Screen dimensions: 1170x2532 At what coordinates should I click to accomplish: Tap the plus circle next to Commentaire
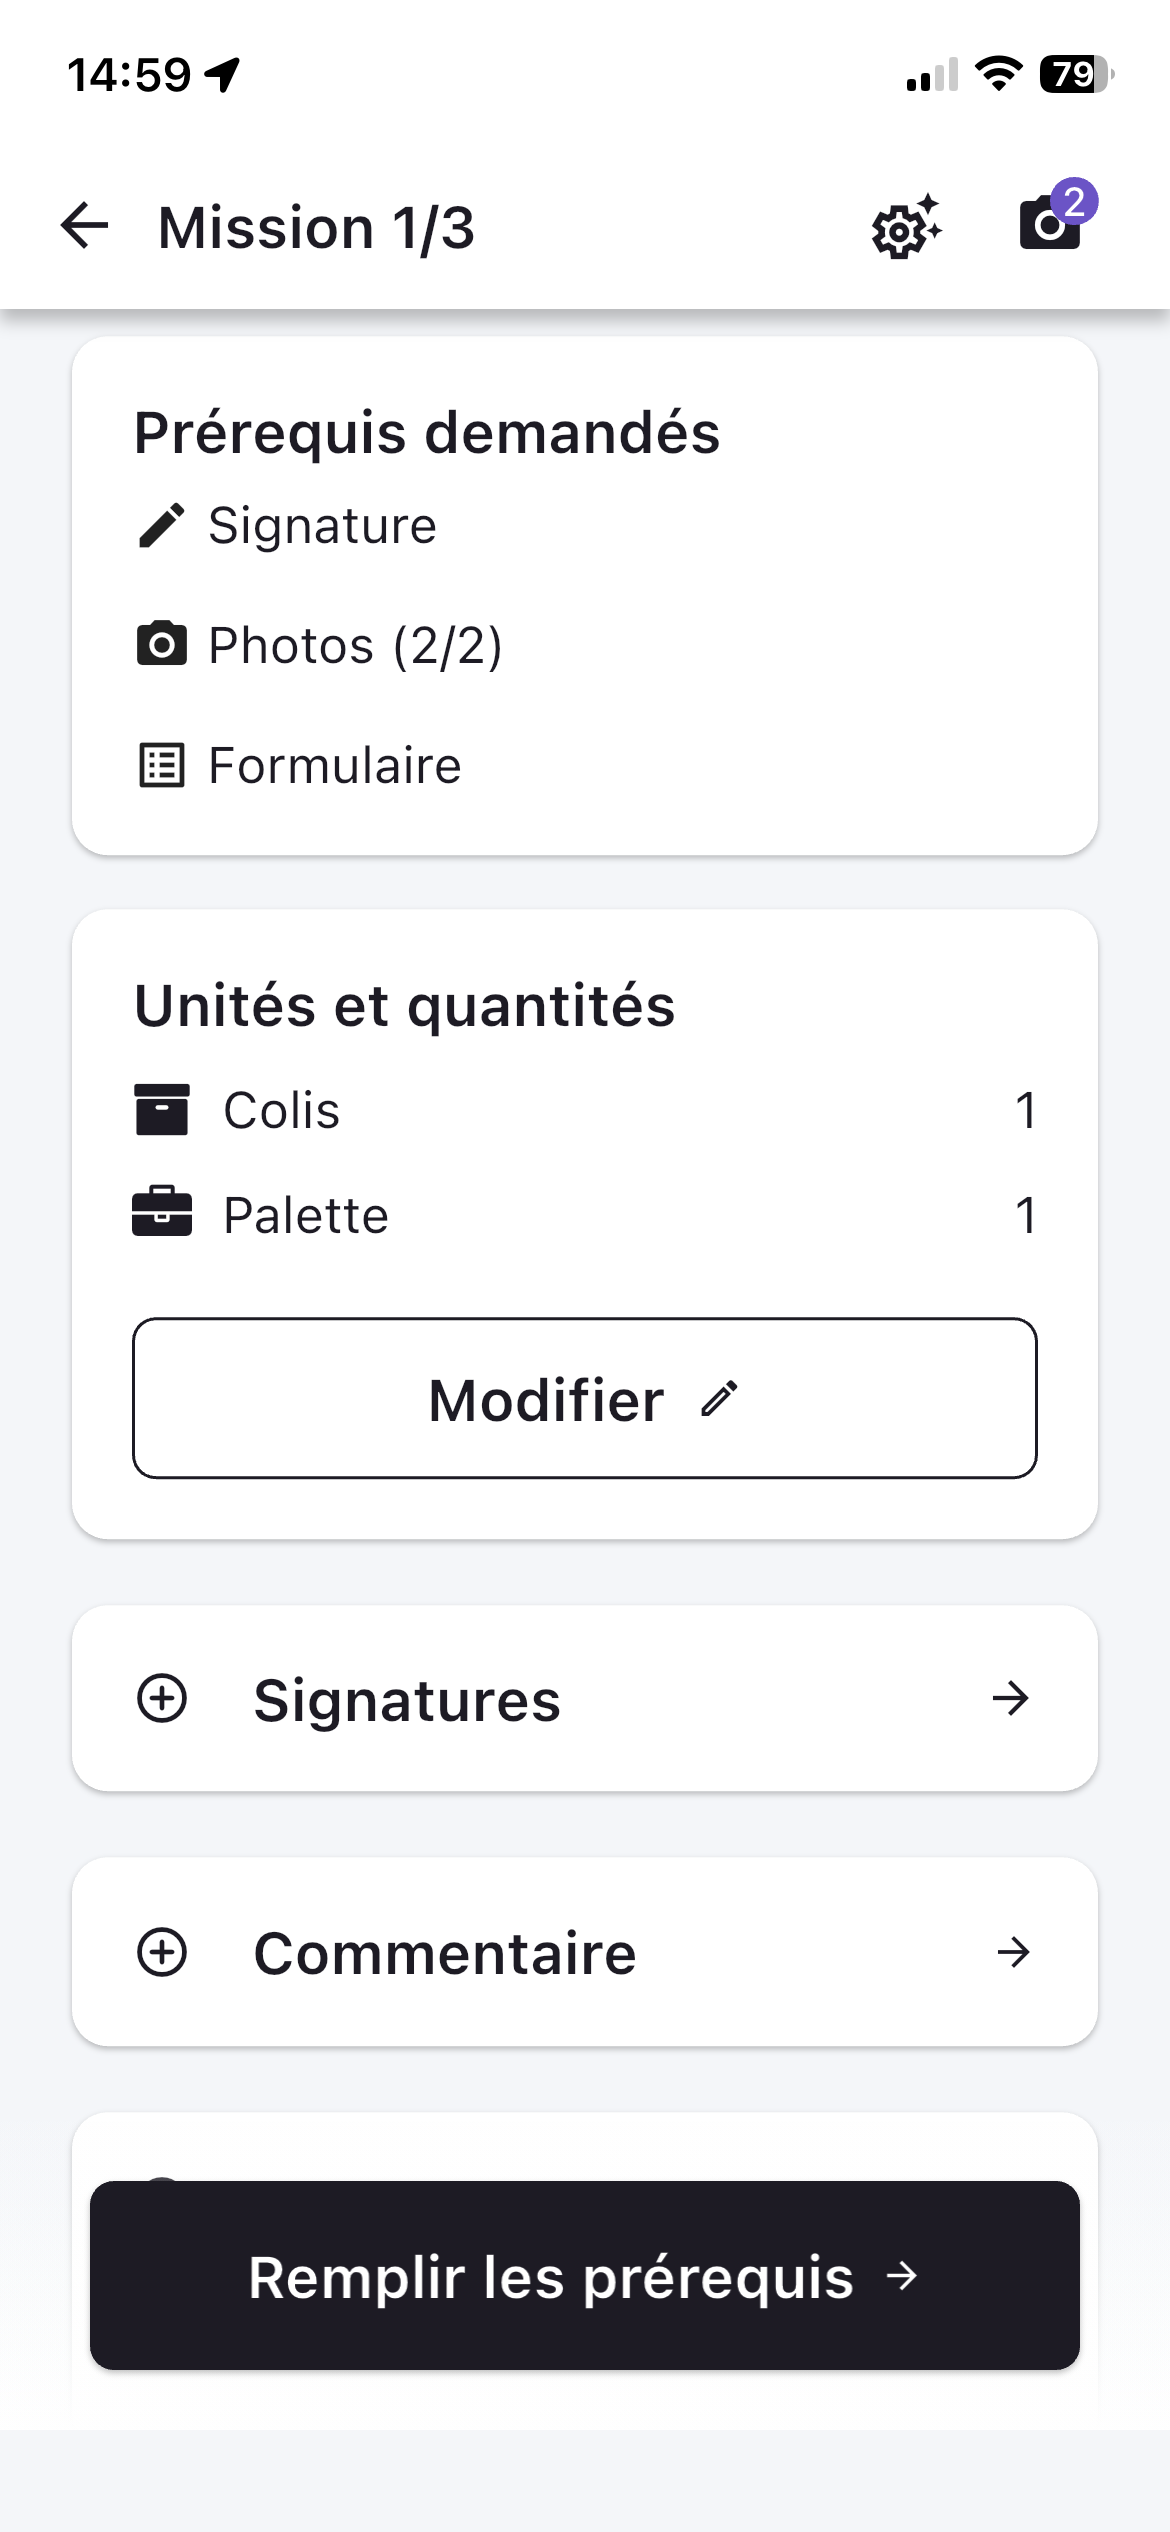click(x=162, y=1952)
